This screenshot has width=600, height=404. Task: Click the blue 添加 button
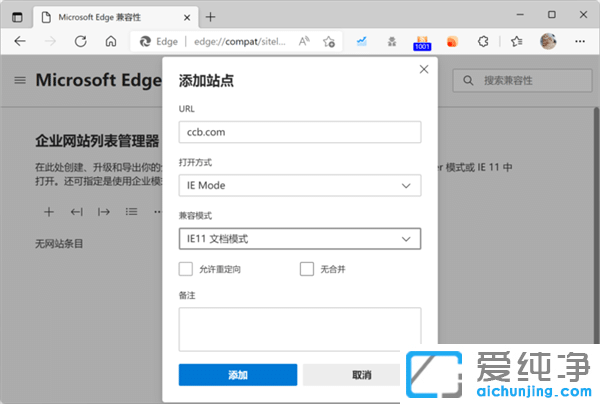[238, 375]
